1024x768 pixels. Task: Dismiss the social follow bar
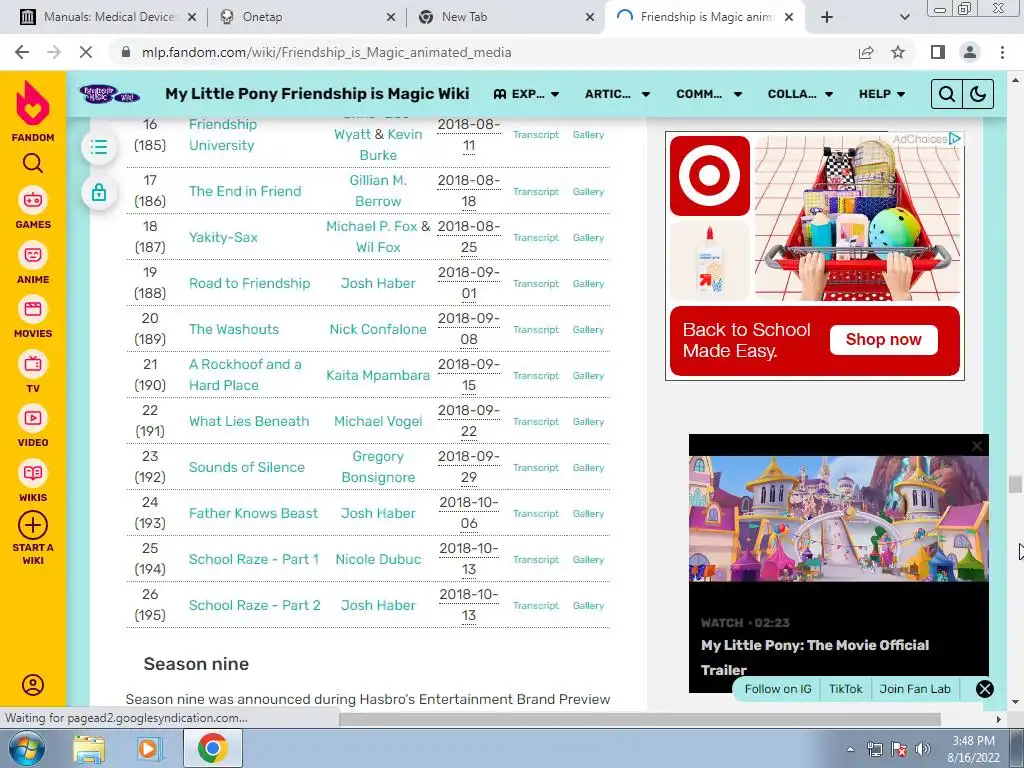[x=985, y=689]
